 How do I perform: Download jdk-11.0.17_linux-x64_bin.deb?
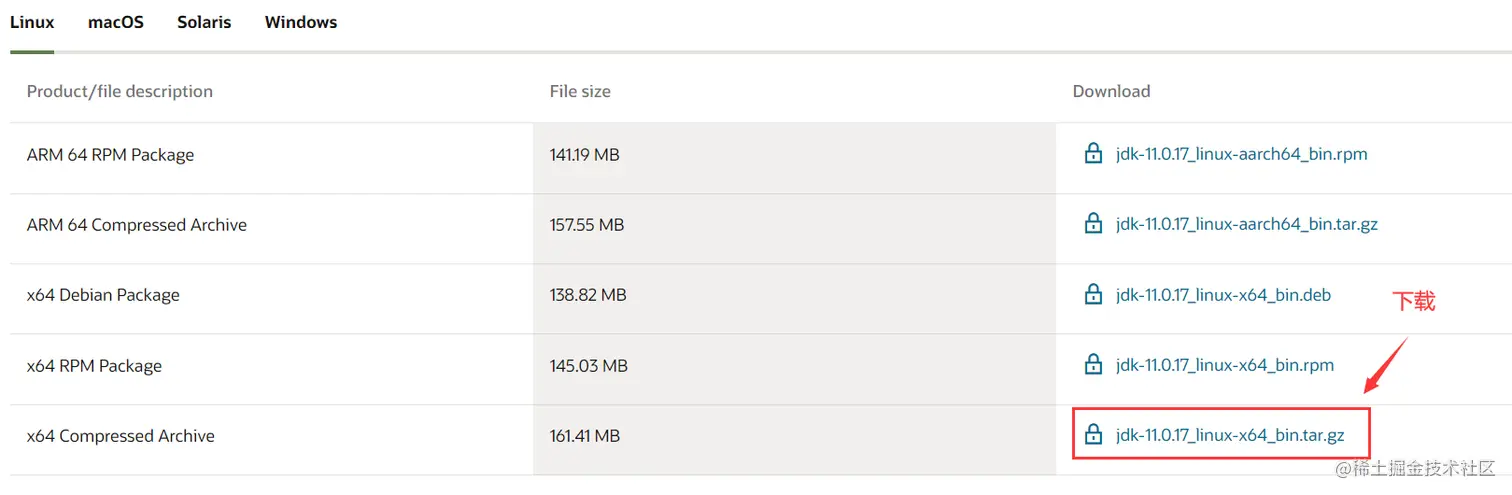tap(1223, 295)
